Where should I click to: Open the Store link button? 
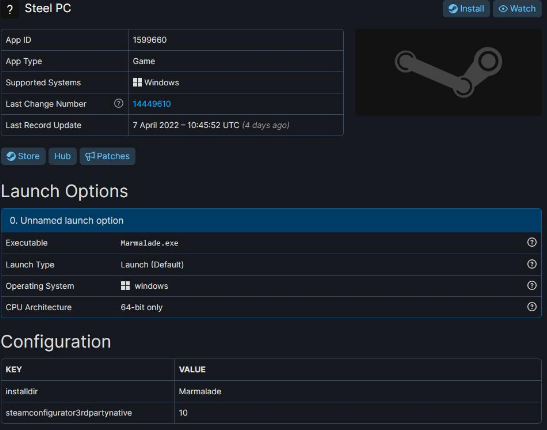23,156
